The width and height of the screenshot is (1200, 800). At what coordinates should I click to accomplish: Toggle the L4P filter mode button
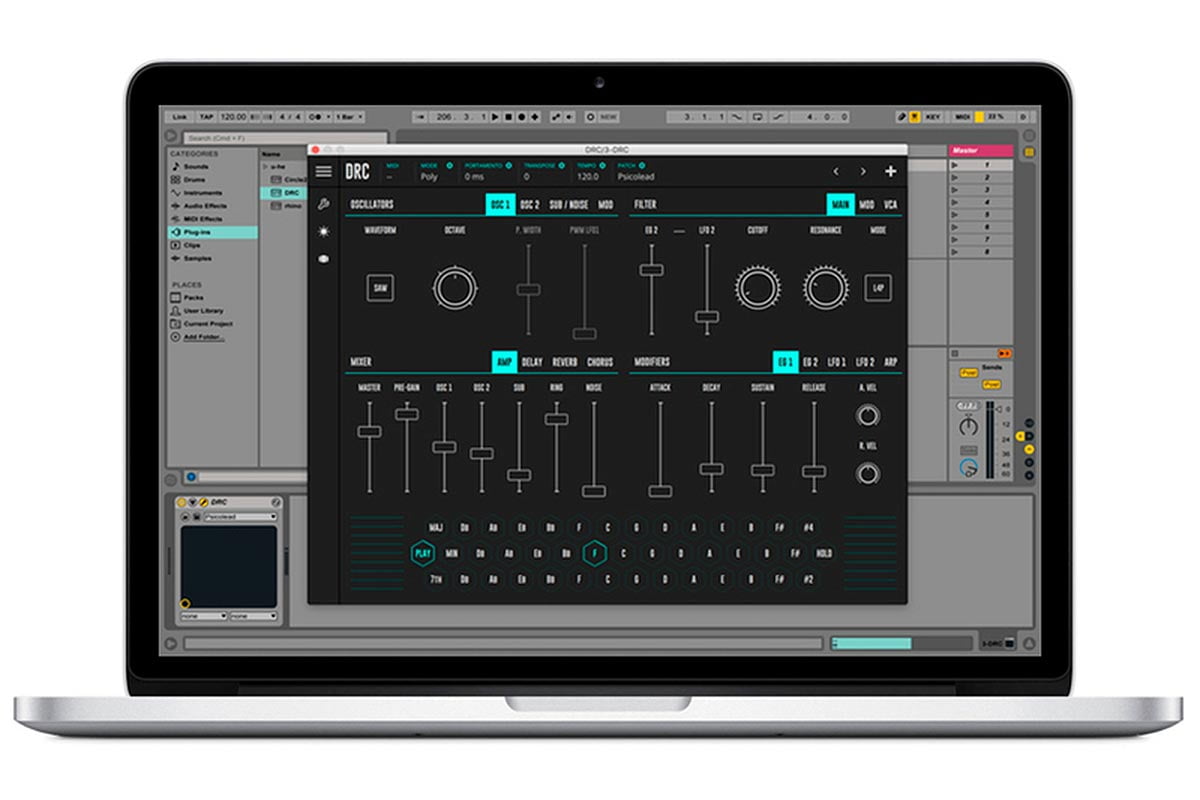coord(878,288)
